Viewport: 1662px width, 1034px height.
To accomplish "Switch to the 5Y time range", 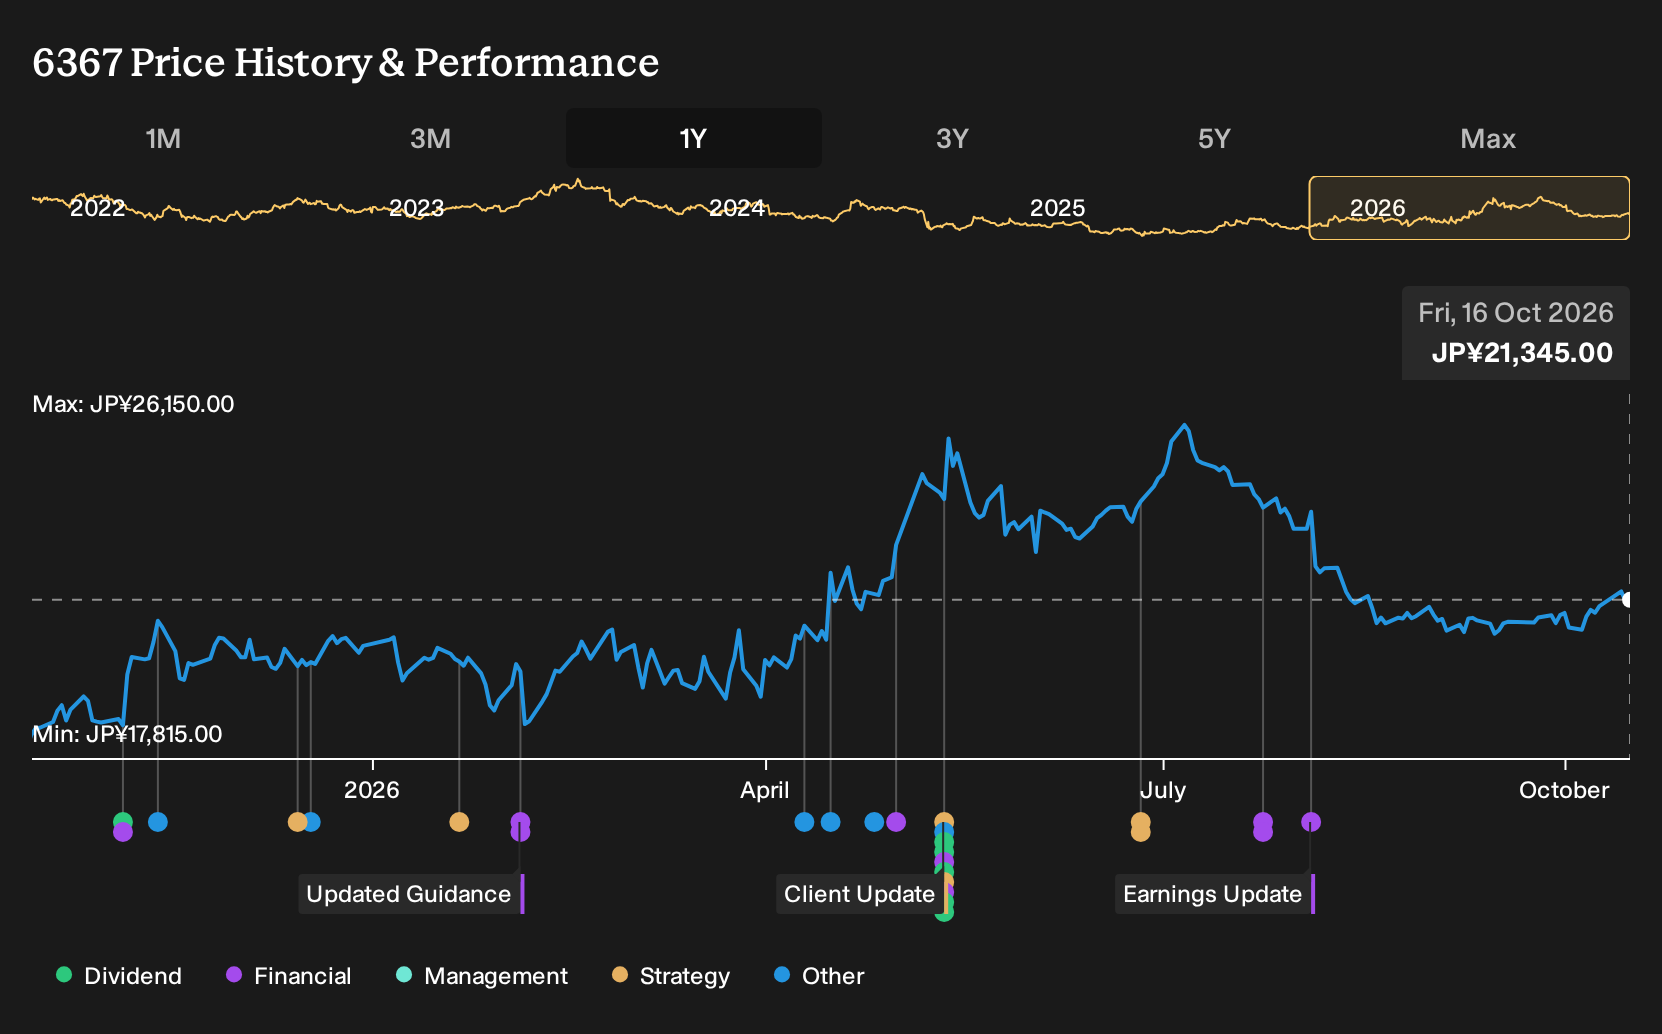I will tap(1214, 138).
